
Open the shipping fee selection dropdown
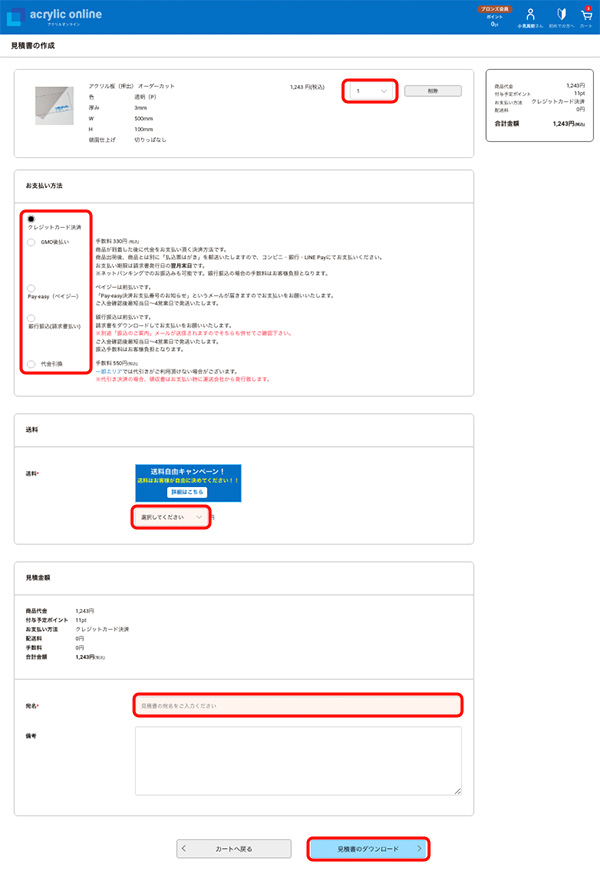[x=171, y=517]
